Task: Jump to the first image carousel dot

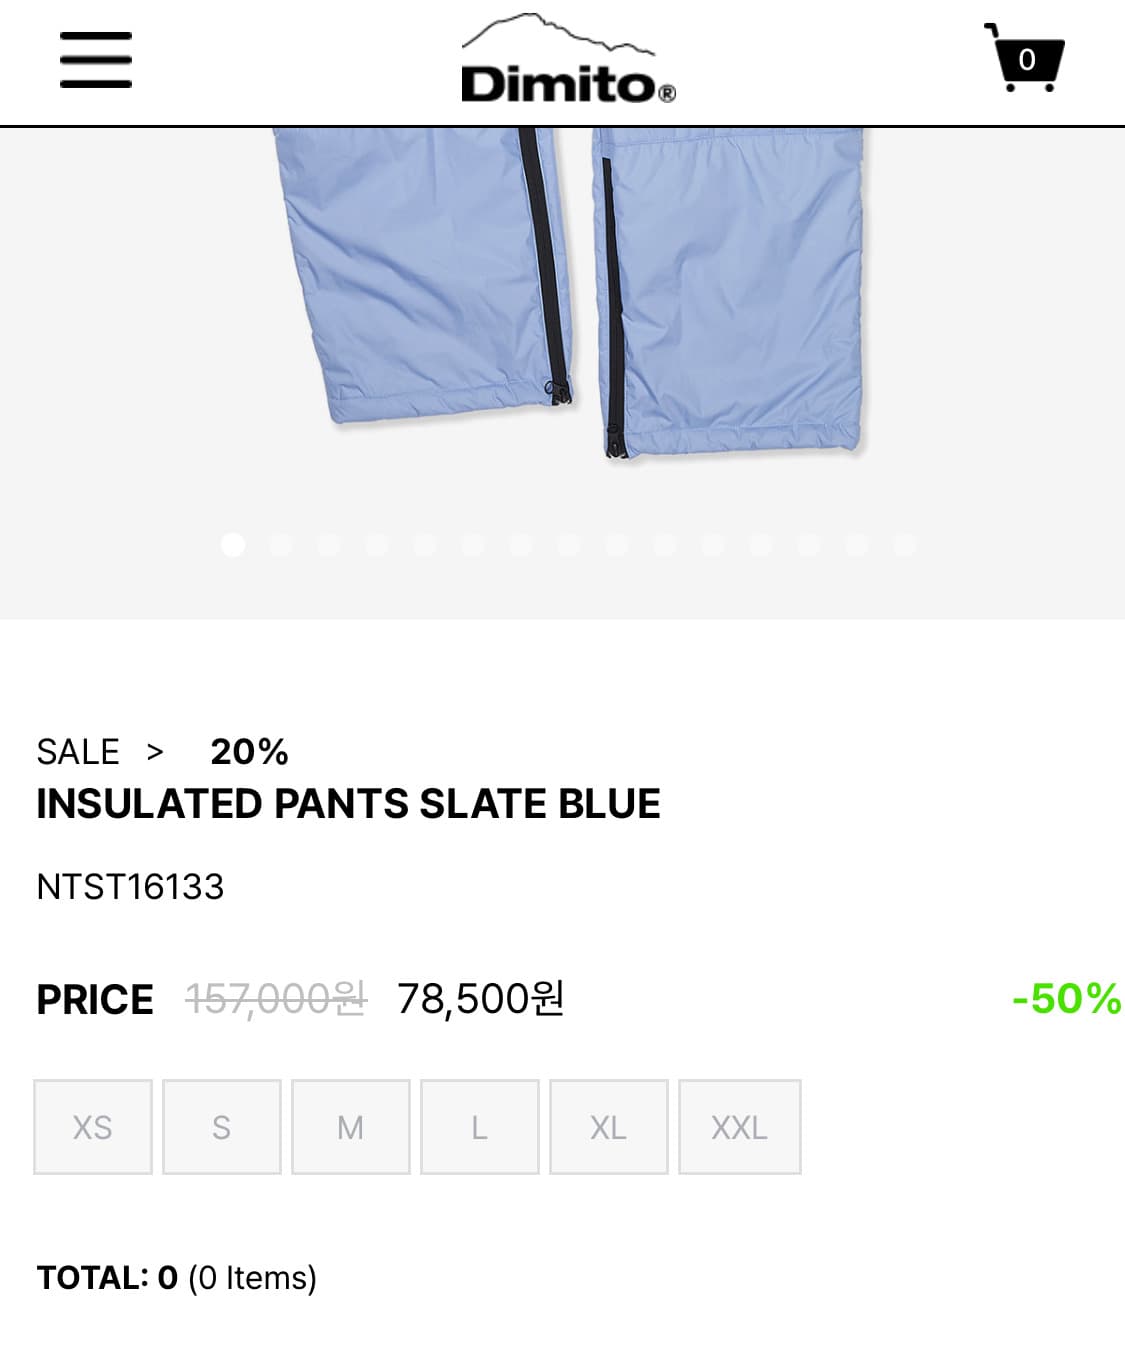Action: coord(233,544)
